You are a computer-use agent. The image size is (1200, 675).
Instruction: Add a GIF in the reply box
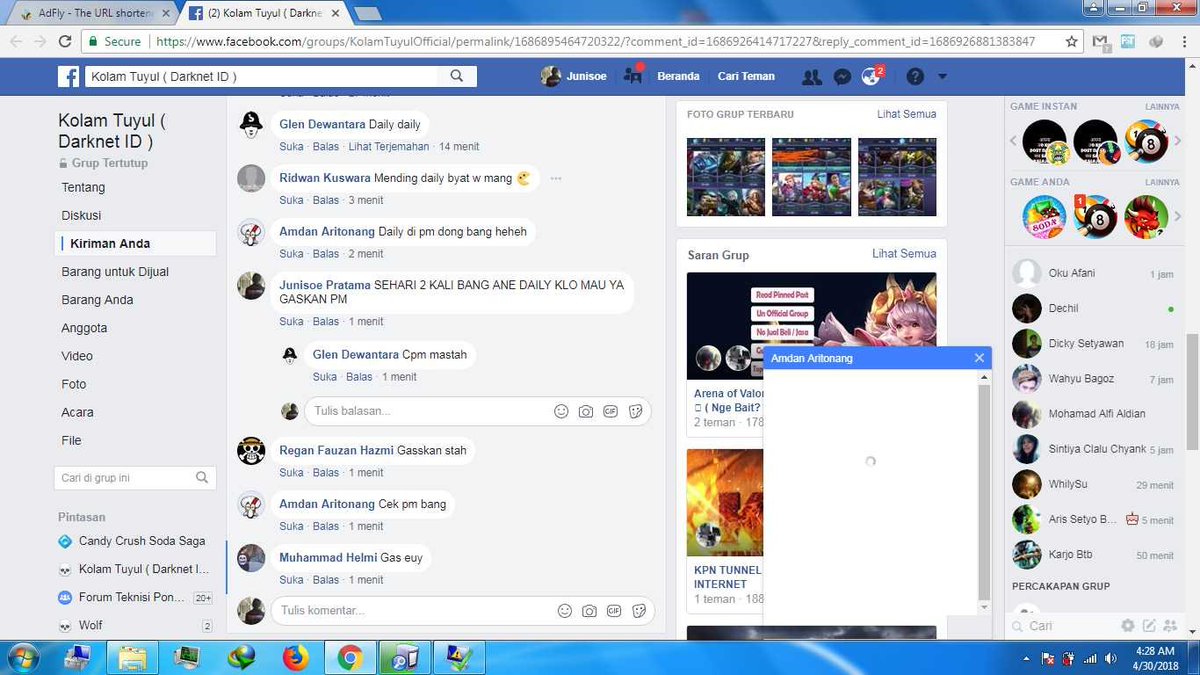pyautogui.click(x=610, y=411)
